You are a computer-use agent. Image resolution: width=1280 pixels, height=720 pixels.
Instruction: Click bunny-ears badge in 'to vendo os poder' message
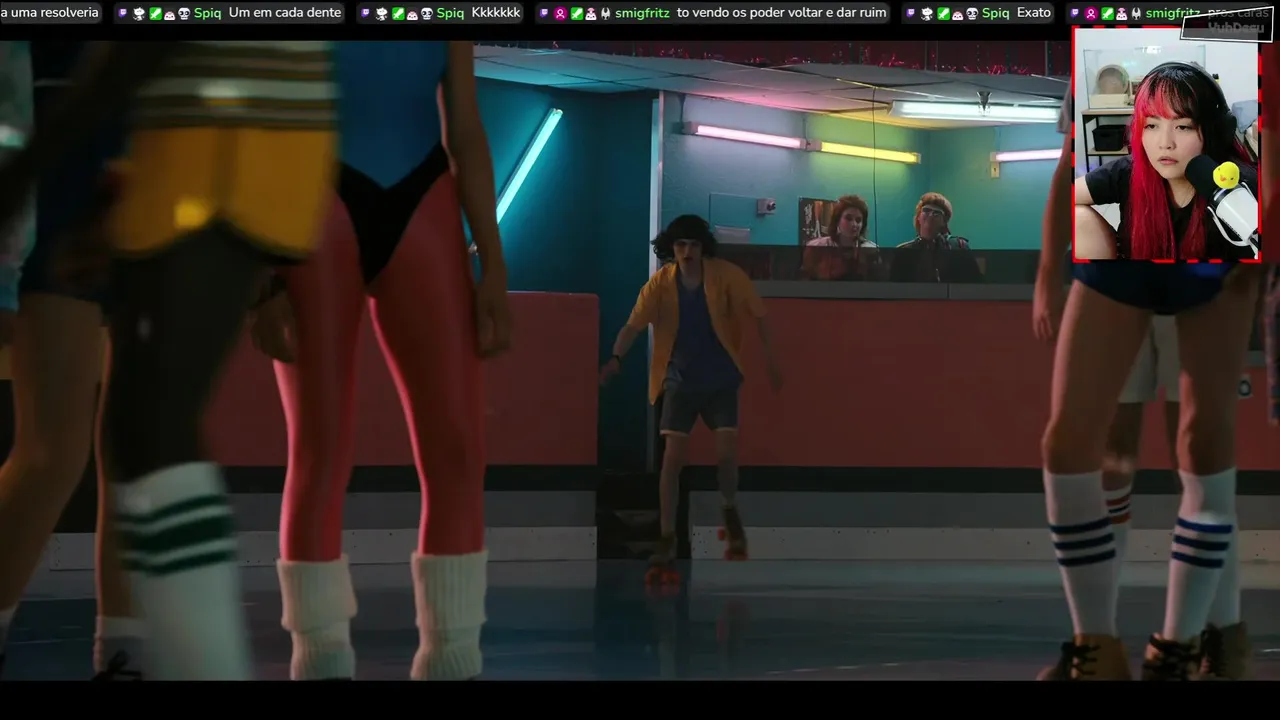606,13
